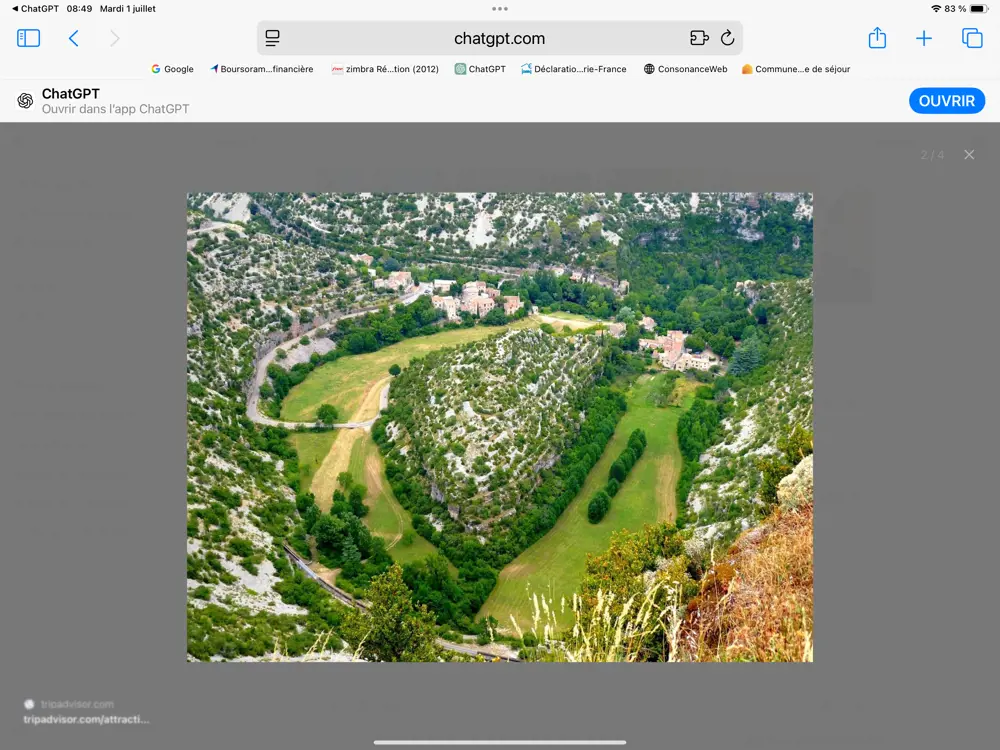Close the image lightbox viewer
Viewport: 1000px width, 750px height.
(969, 155)
